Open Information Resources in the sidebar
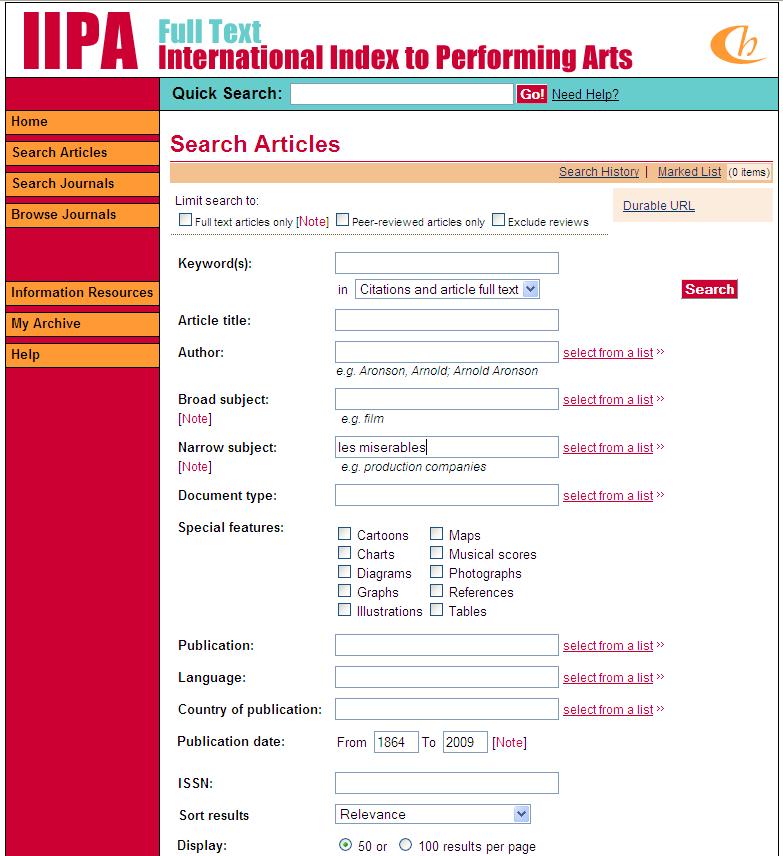The width and height of the screenshot is (783, 856). pos(82,293)
